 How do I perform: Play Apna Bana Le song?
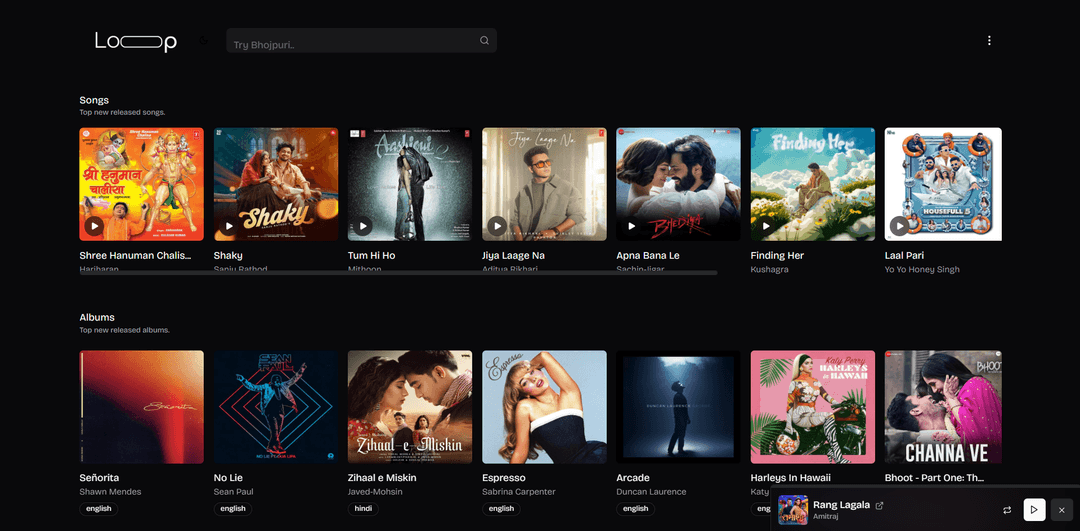click(631, 226)
